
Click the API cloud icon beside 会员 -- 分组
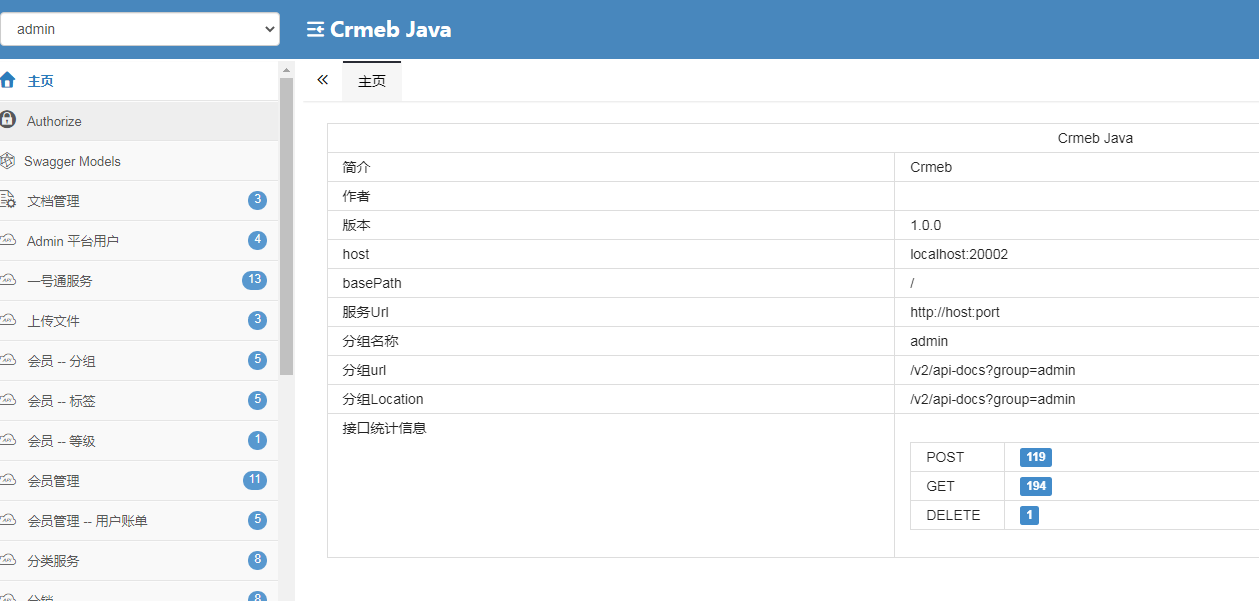[x=8, y=360]
